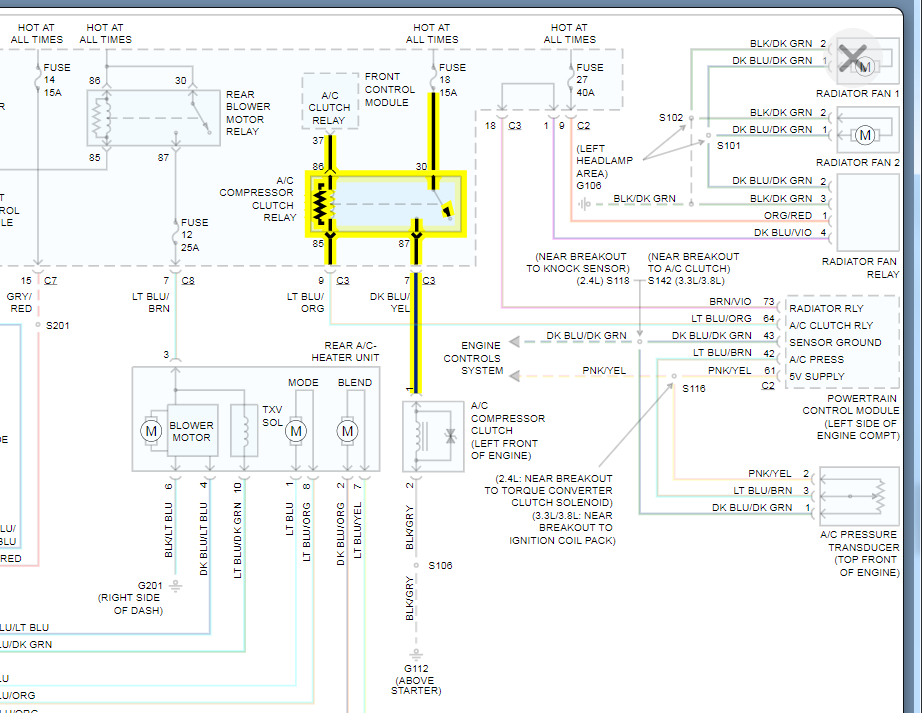
Task: Click the Fuse 27 40A label
Action: (590, 80)
